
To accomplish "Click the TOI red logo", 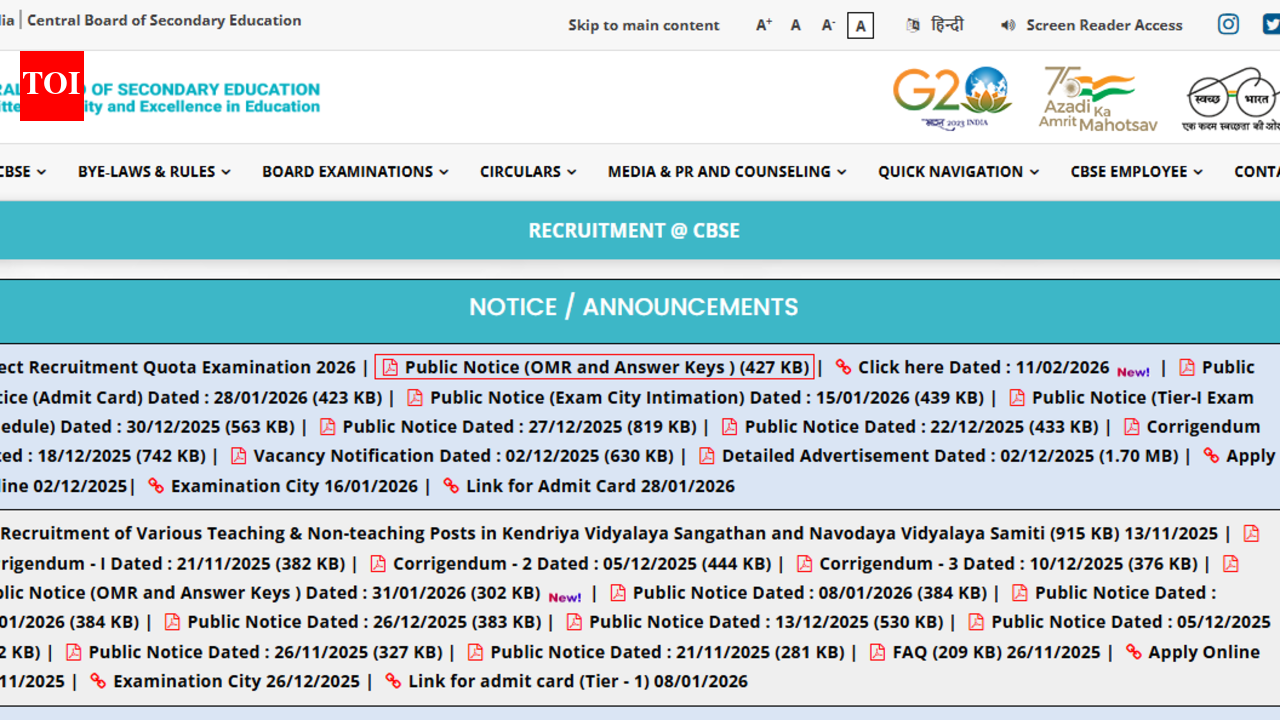I will 52,86.
